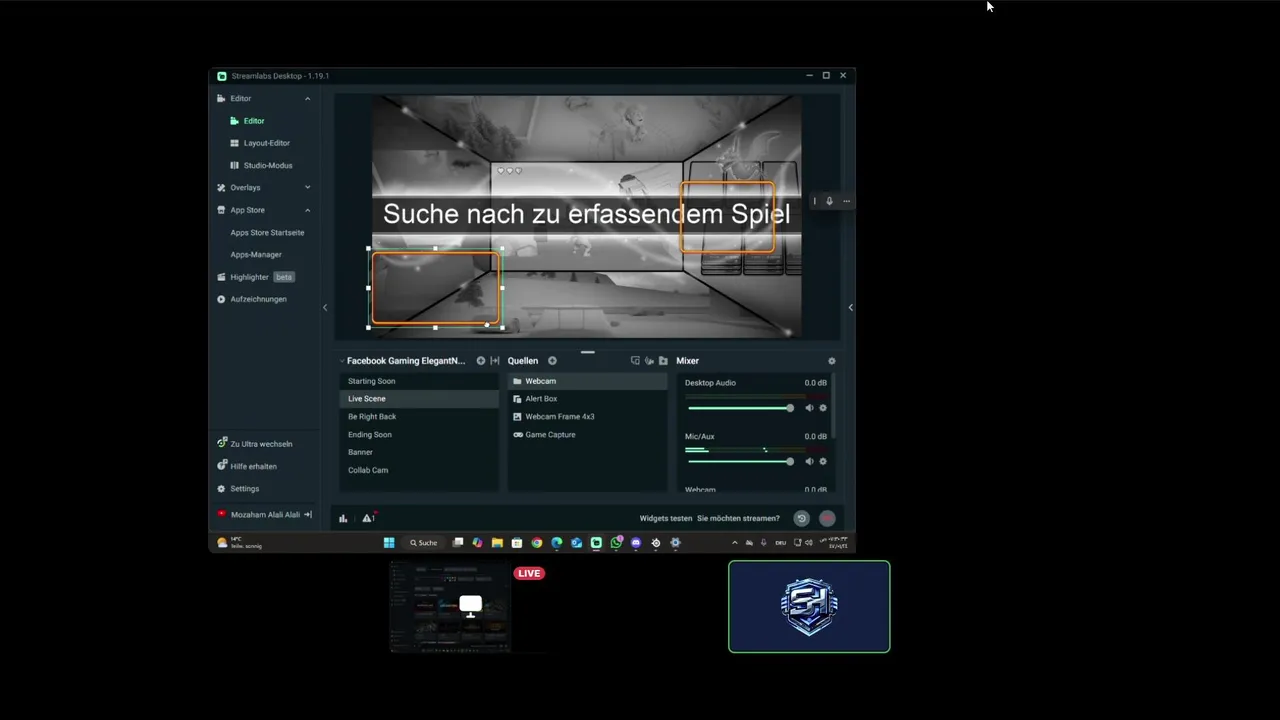Collapse the App Store sidebar section
The width and height of the screenshot is (1280, 720).
click(307, 210)
